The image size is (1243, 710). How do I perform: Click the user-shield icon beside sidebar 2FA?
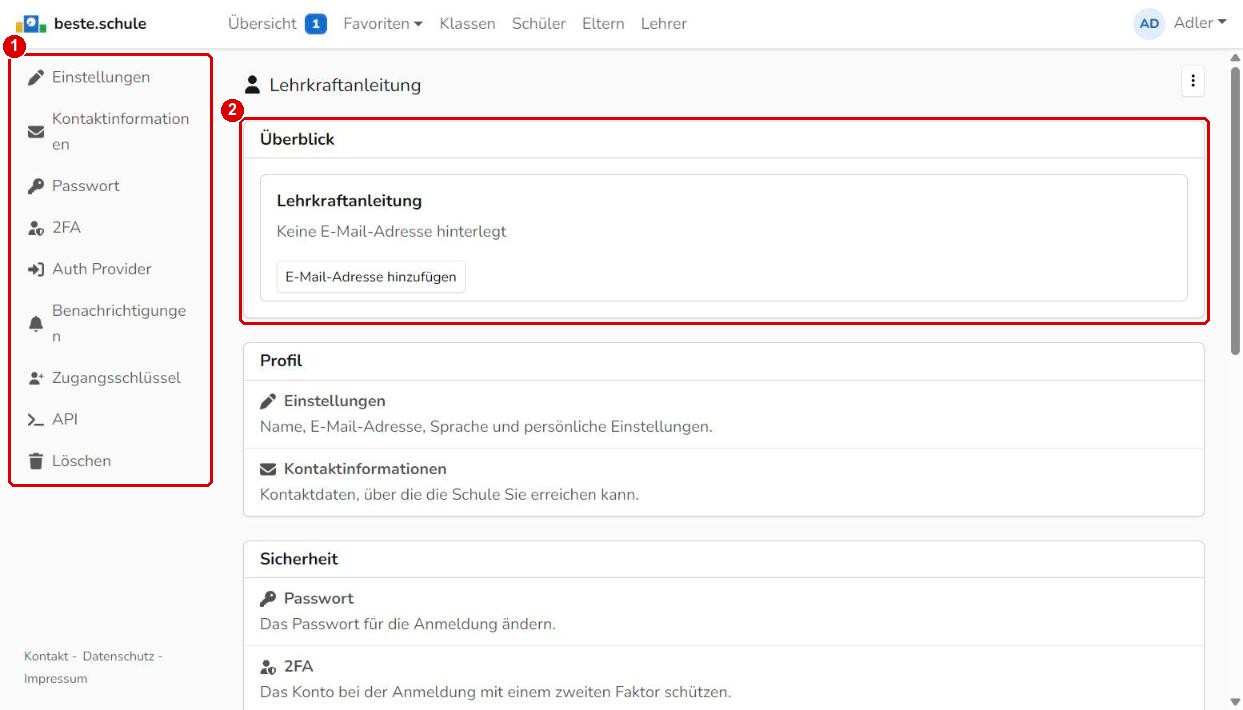click(36, 228)
